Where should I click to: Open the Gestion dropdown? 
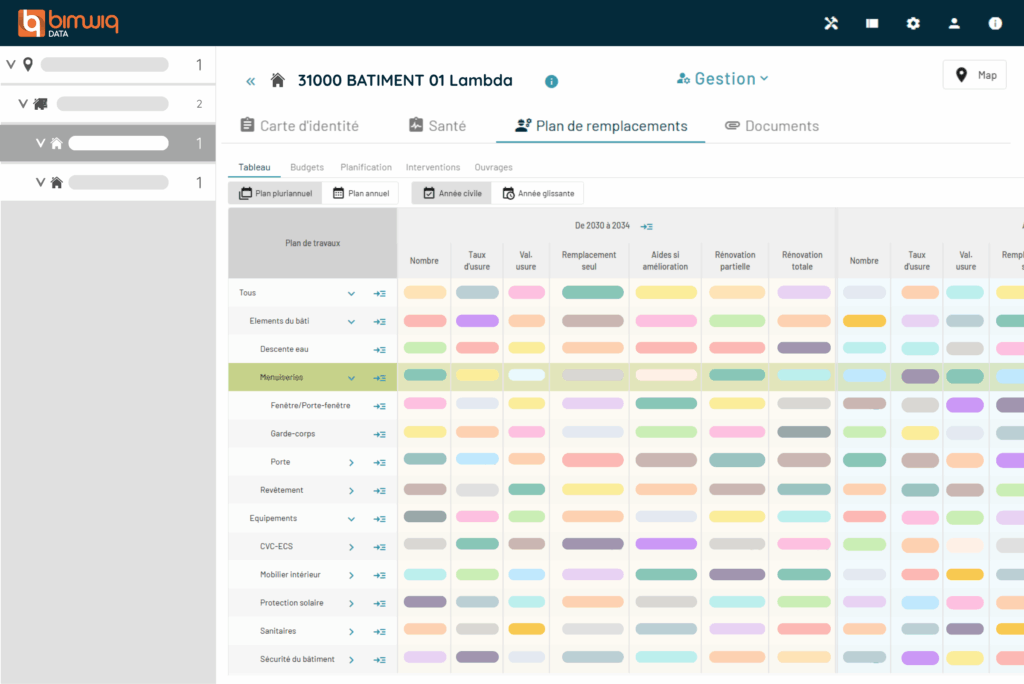coord(723,79)
